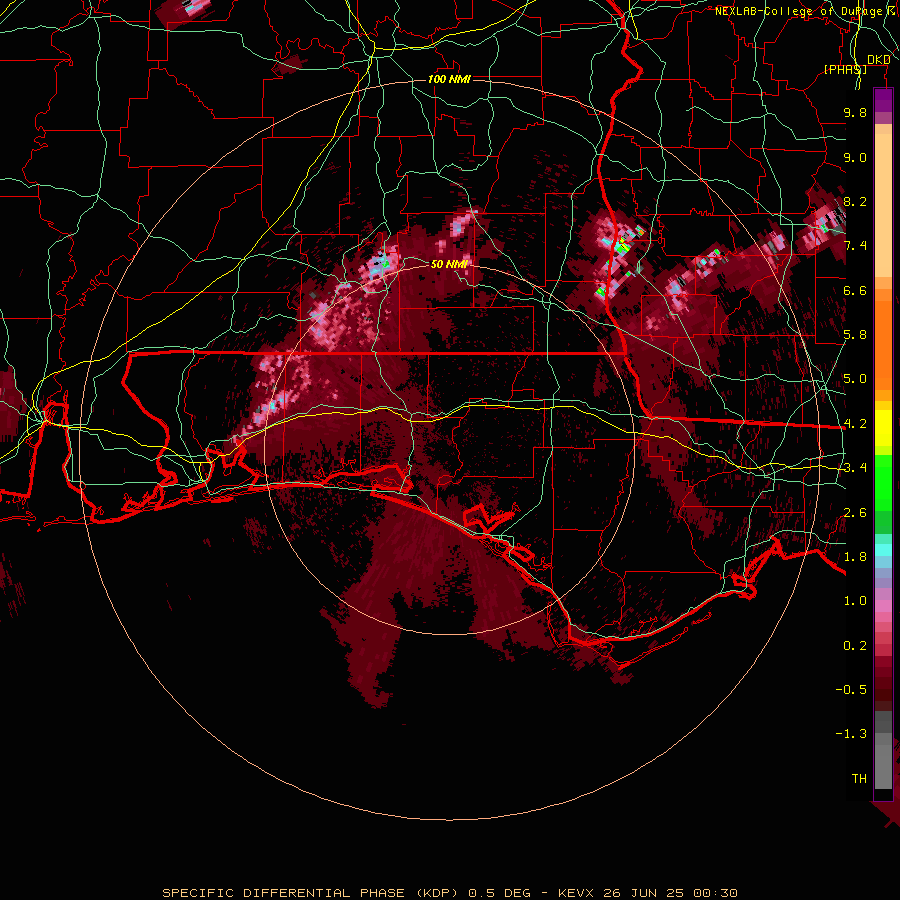Click the bright green segment of color bar

click(x=883, y=483)
